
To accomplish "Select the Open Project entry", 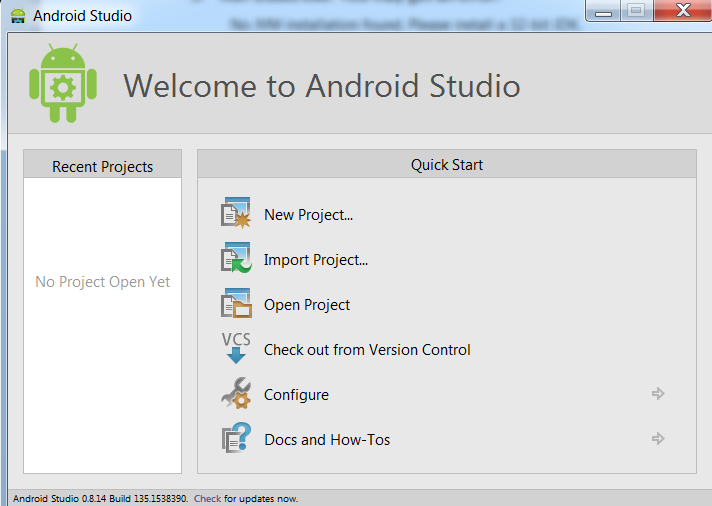I will [x=307, y=305].
